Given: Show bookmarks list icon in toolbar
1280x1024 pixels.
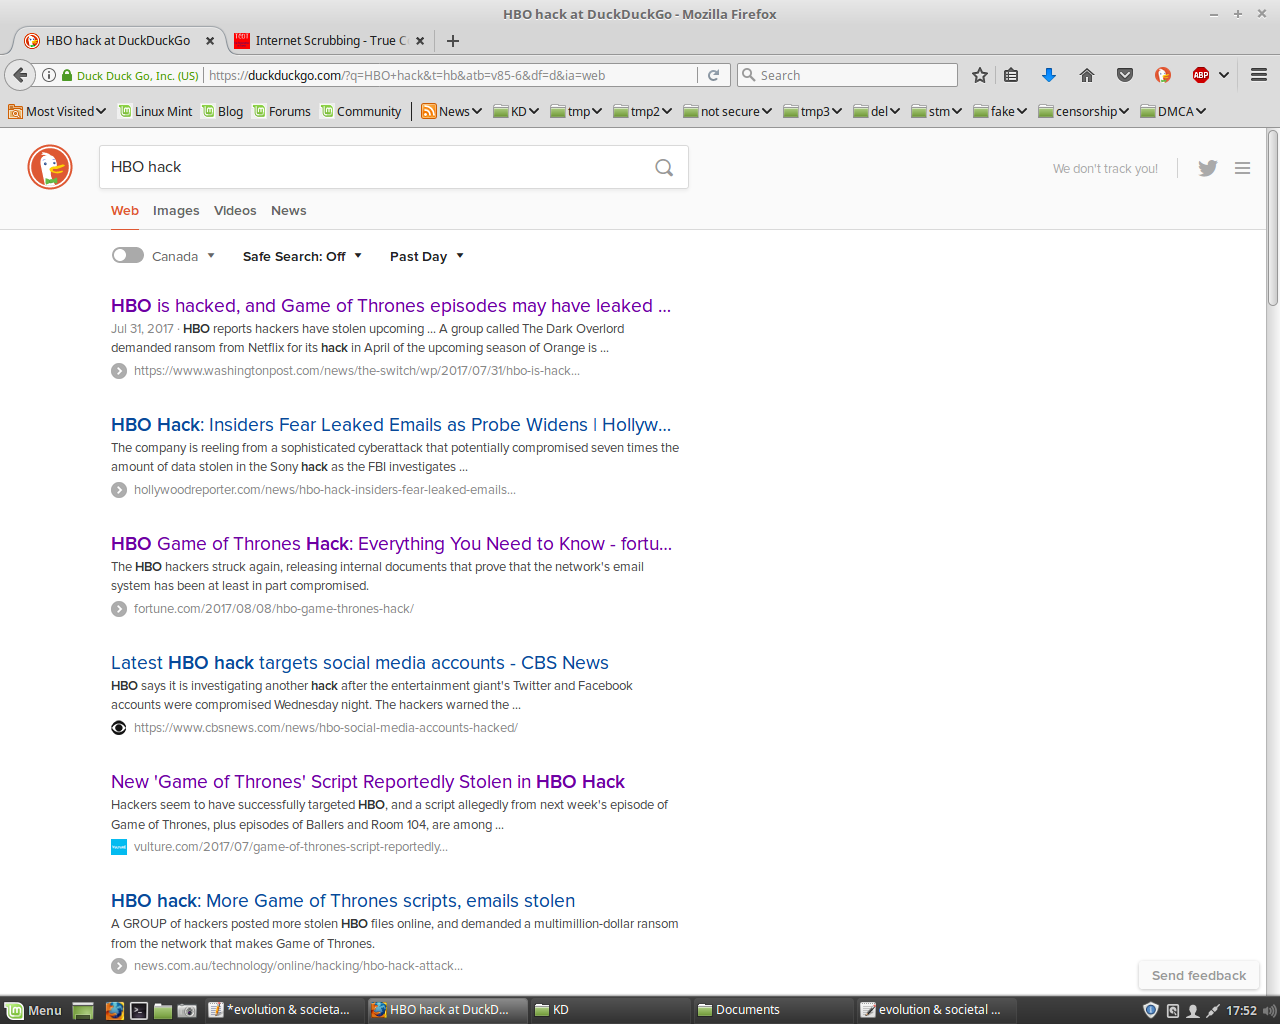Looking at the screenshot, I should 1011,75.
